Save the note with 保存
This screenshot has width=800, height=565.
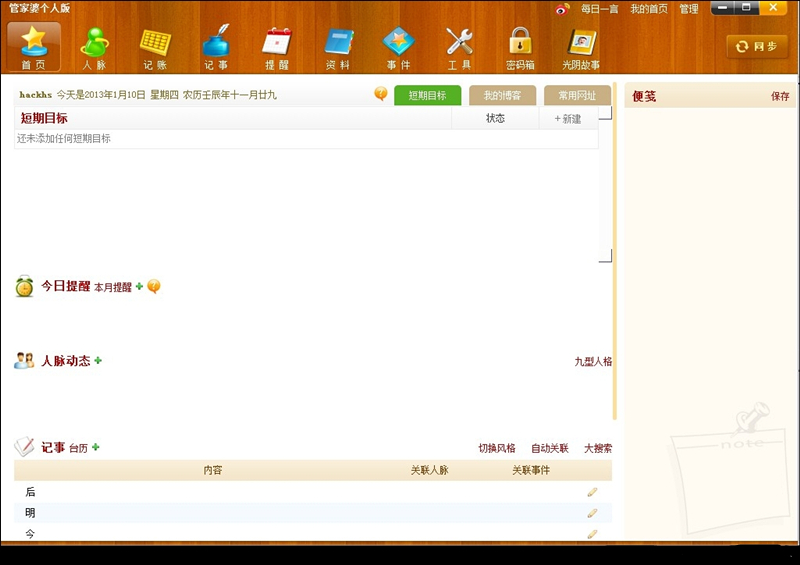pos(780,96)
